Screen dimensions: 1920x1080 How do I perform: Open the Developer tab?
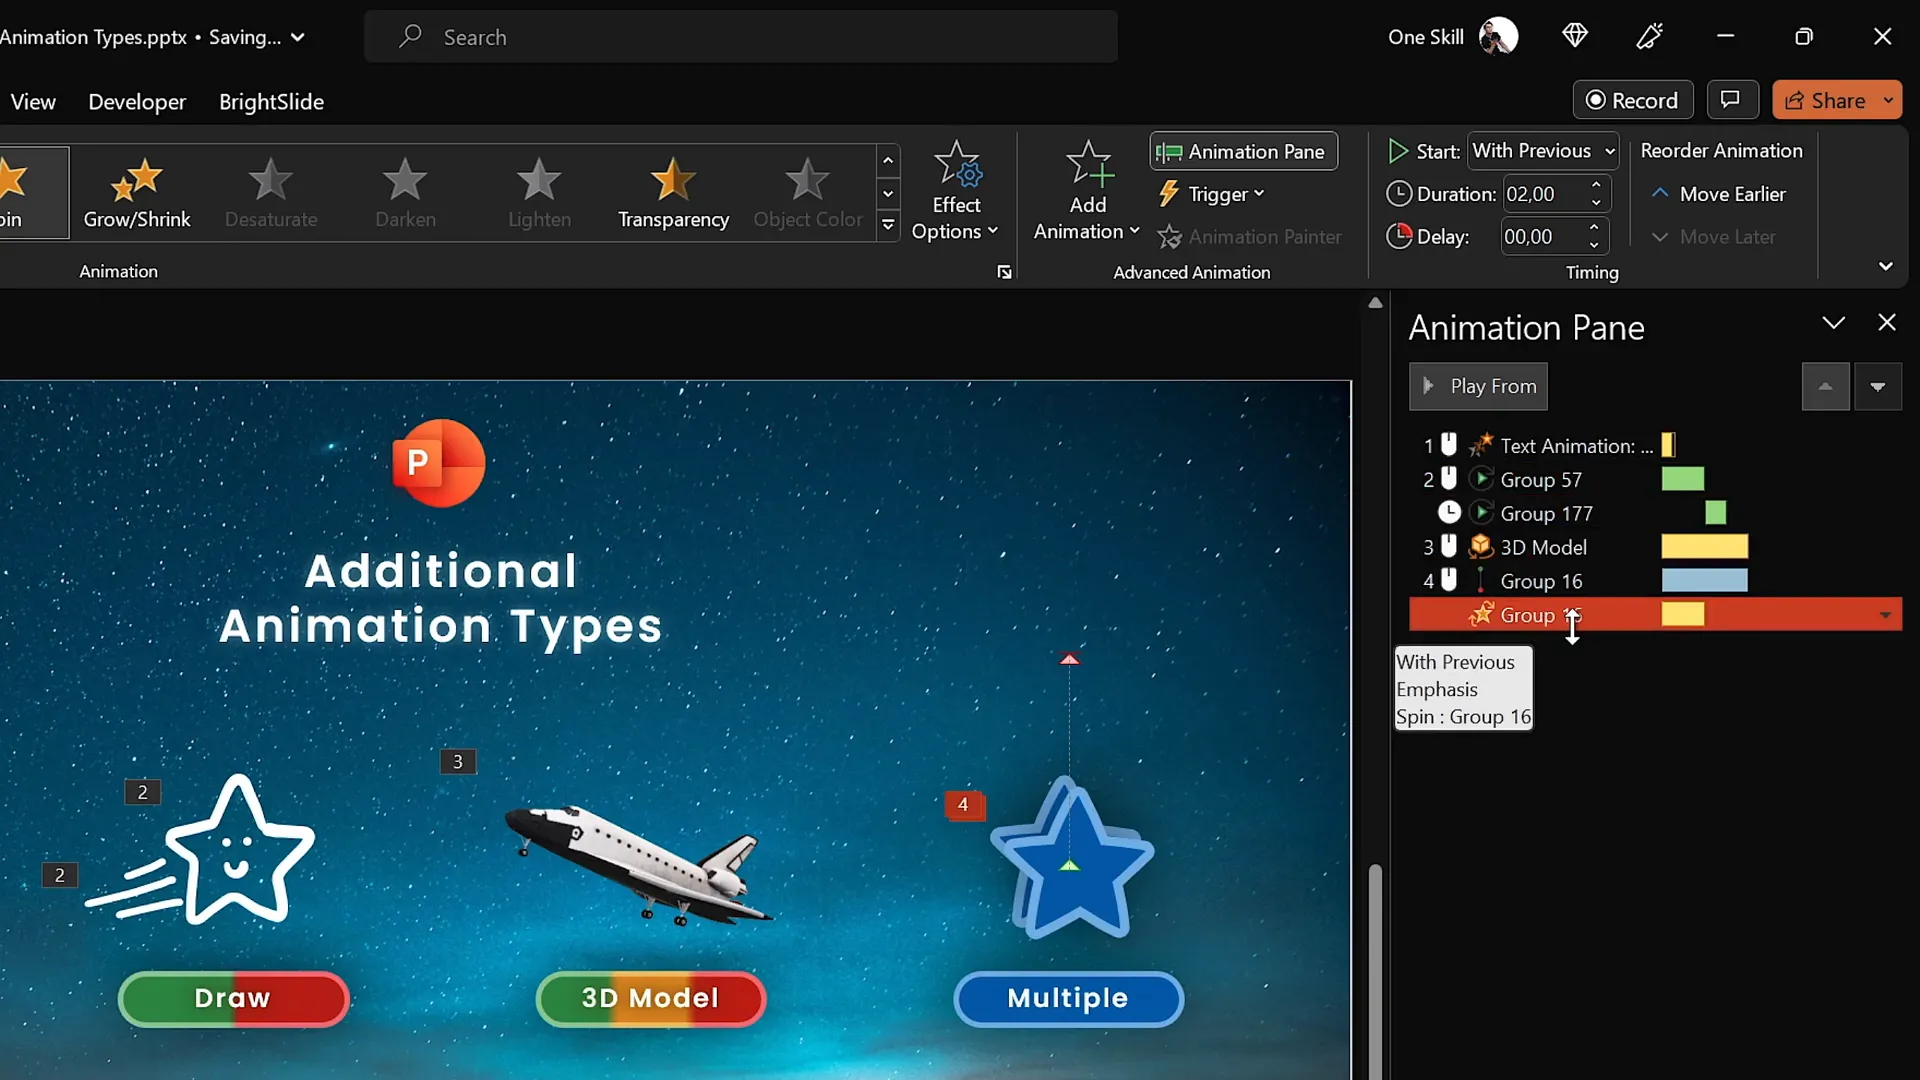tap(136, 101)
